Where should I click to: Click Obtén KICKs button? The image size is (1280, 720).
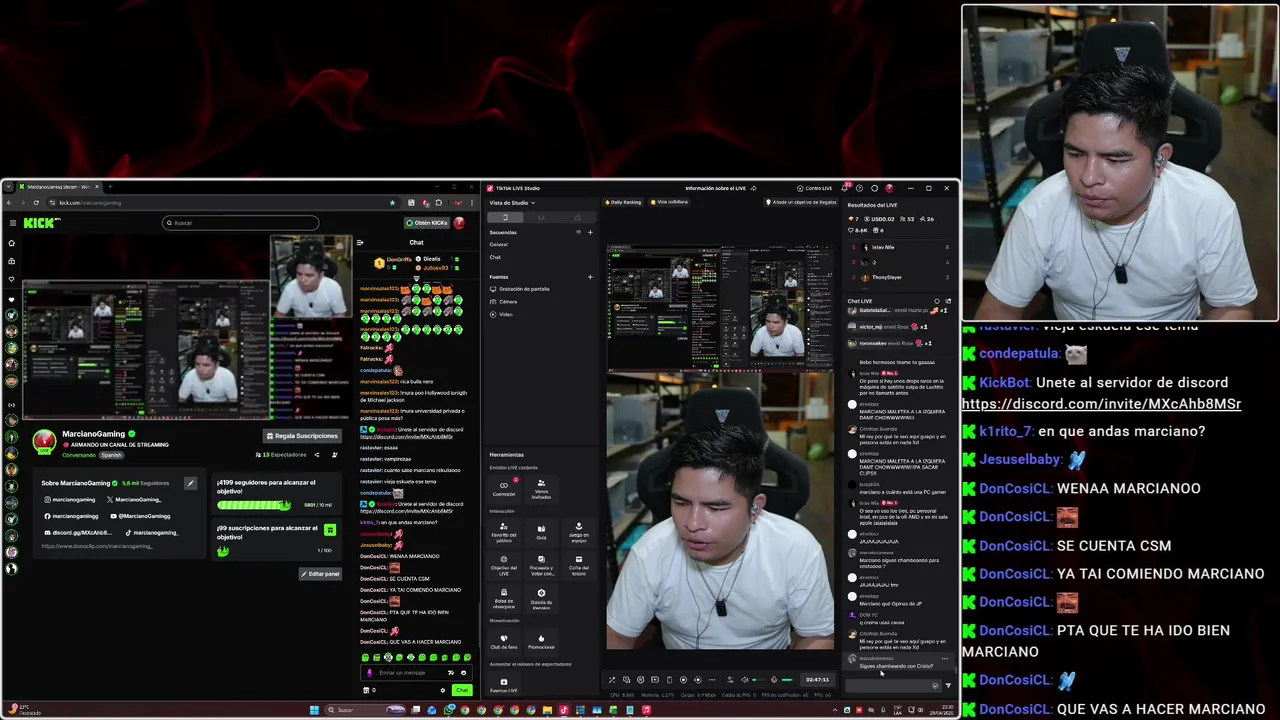(428, 223)
